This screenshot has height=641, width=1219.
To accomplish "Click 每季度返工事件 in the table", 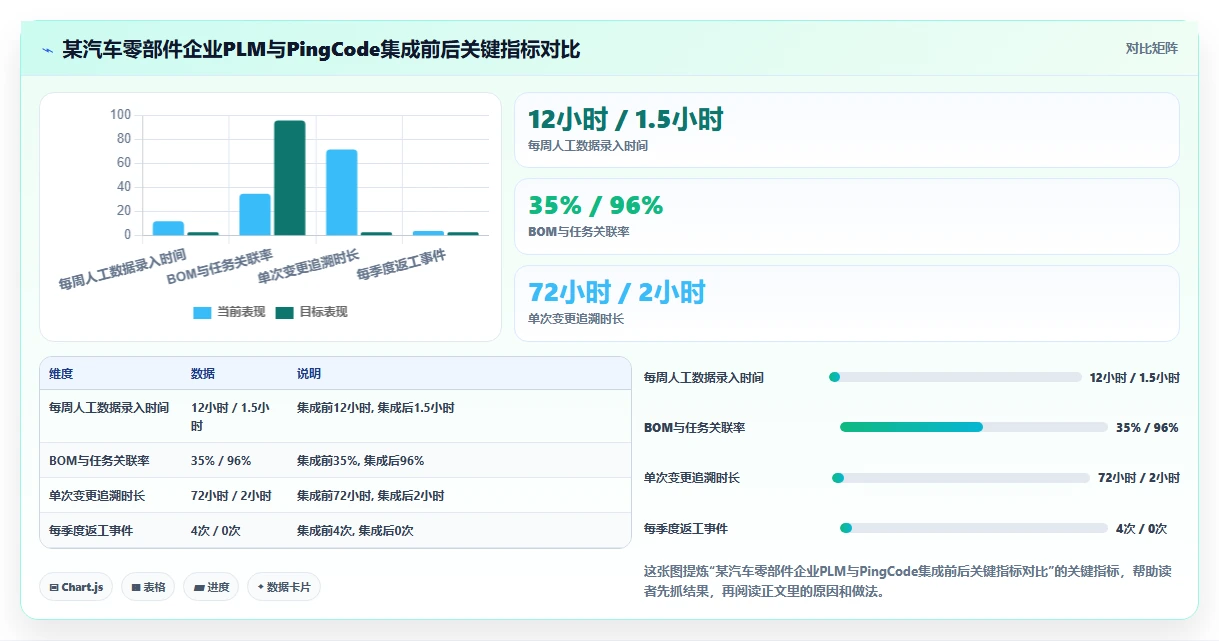I will [91, 531].
